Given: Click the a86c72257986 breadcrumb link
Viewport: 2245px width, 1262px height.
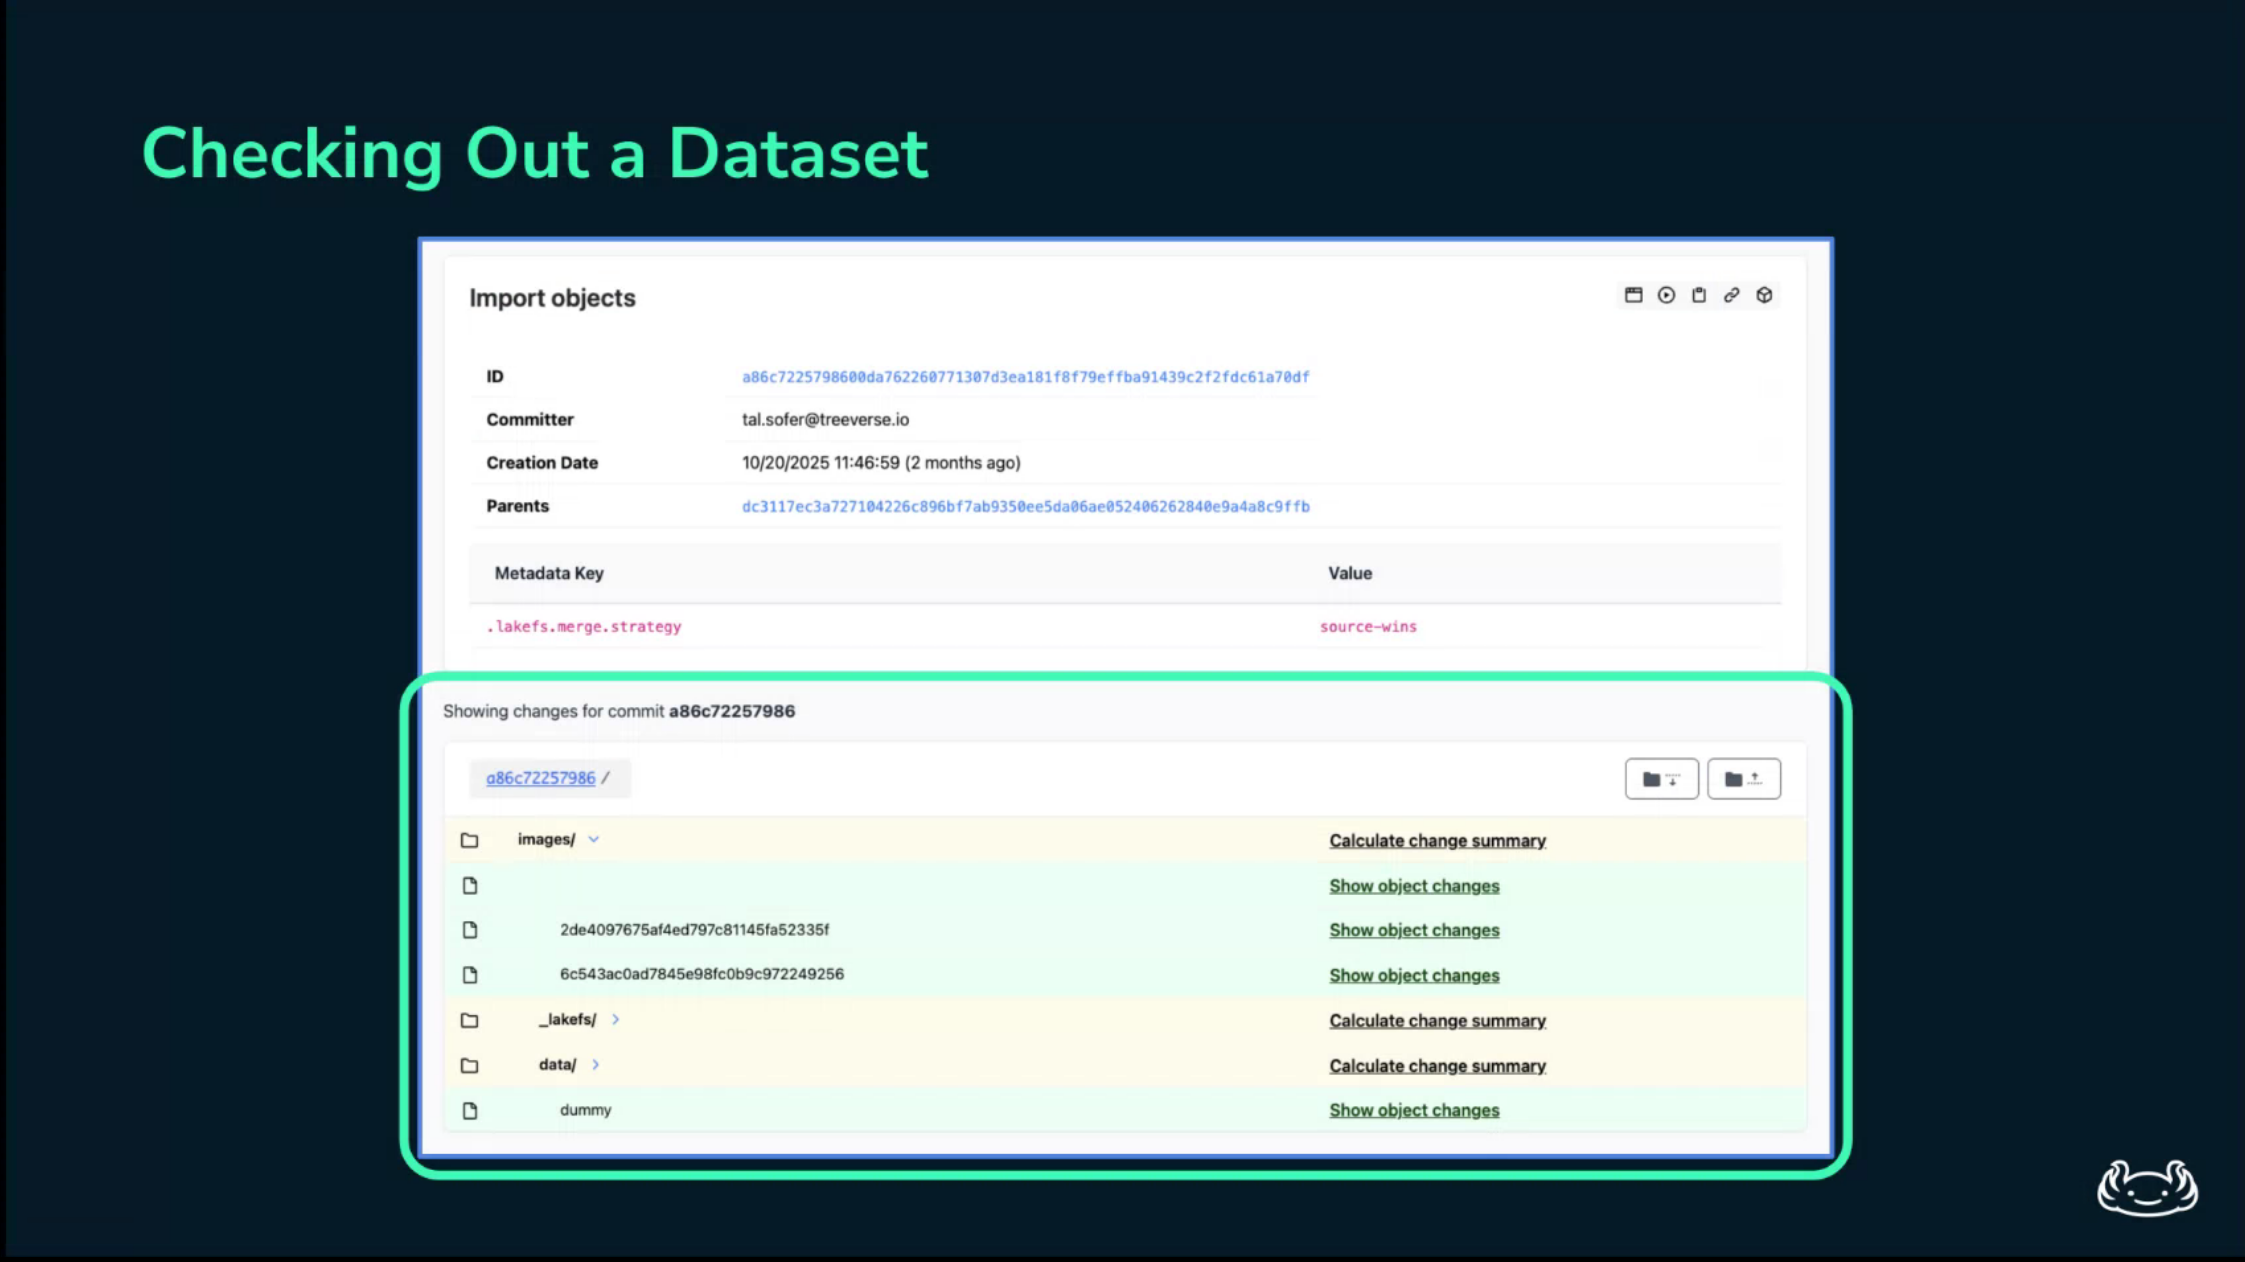Looking at the screenshot, I should (x=540, y=778).
